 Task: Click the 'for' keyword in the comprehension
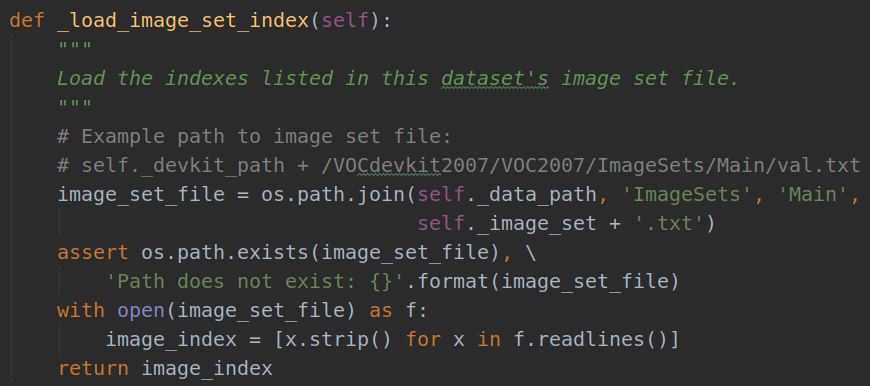pyautogui.click(x=424, y=339)
